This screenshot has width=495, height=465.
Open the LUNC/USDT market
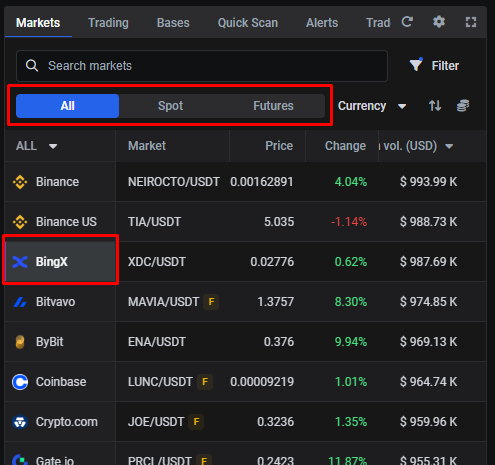tap(160, 382)
